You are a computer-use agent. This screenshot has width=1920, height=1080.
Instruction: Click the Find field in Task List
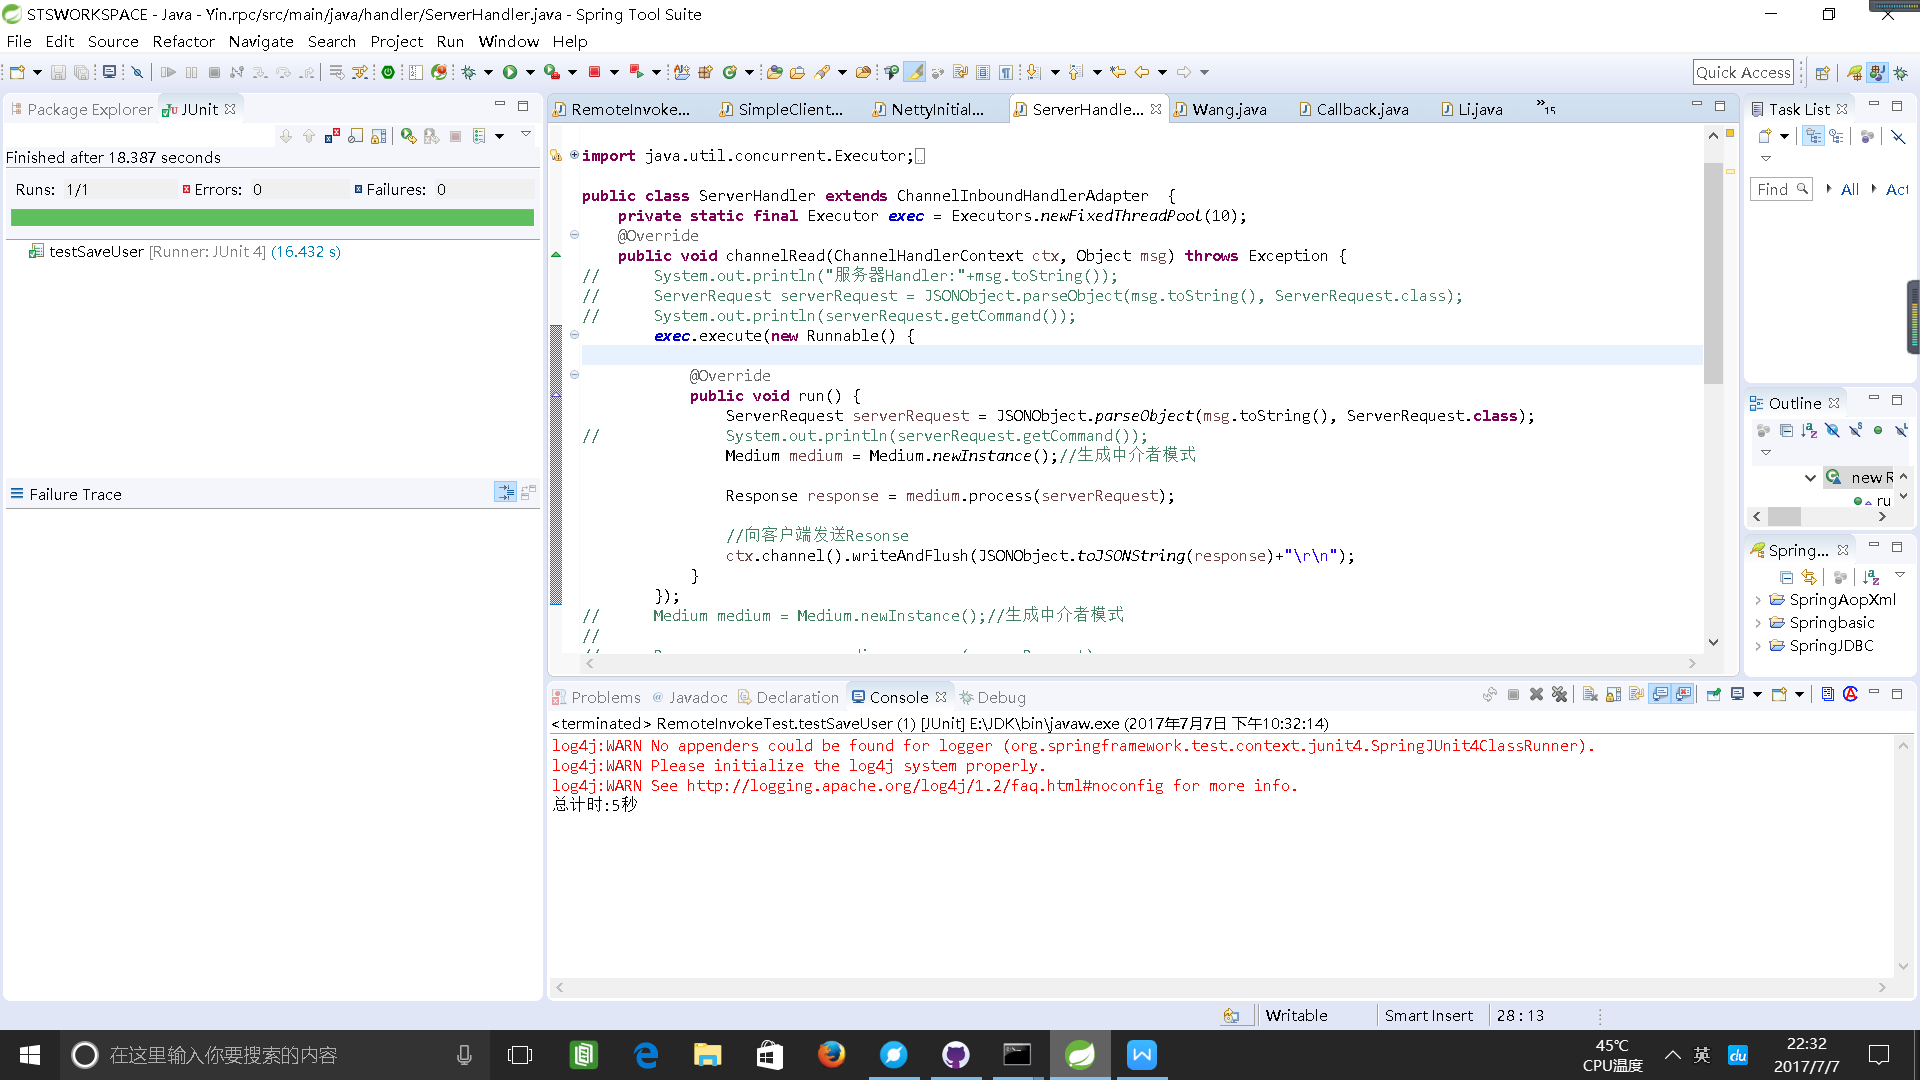1781,189
